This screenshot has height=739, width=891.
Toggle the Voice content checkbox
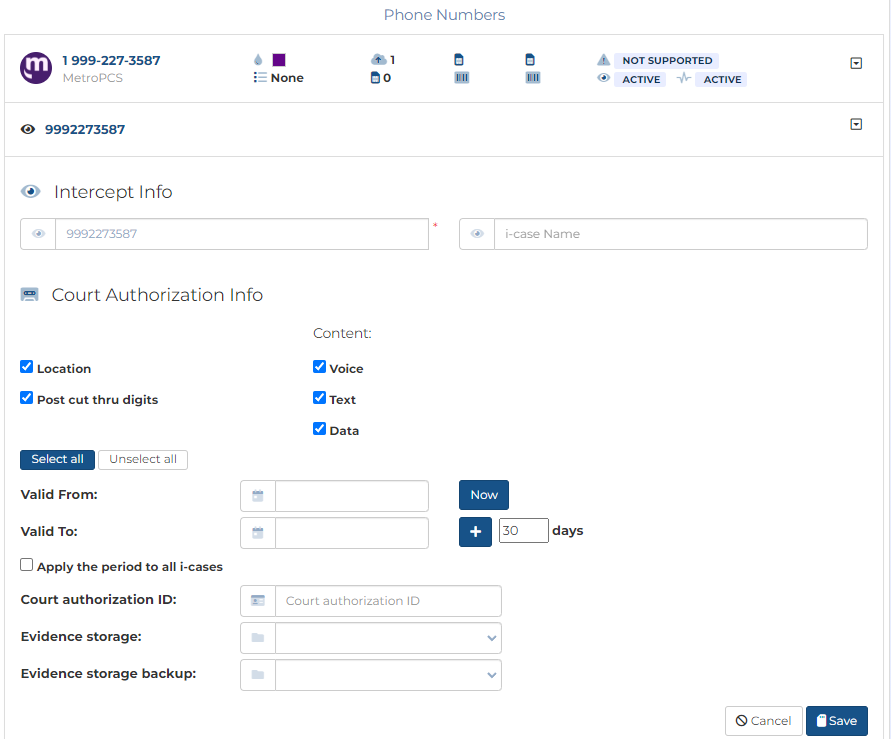[320, 367]
